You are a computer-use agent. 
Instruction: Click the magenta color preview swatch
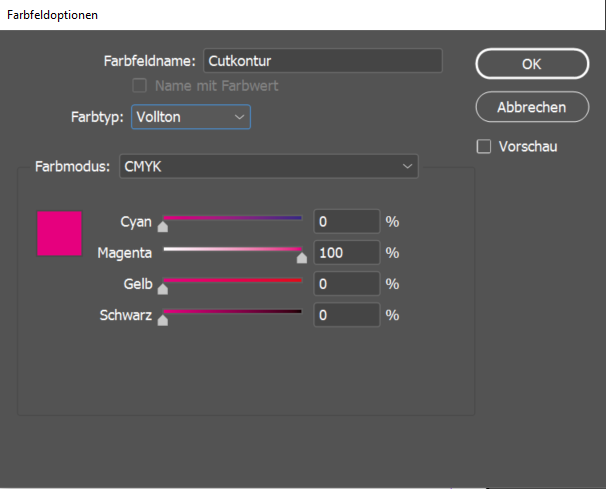[59, 233]
